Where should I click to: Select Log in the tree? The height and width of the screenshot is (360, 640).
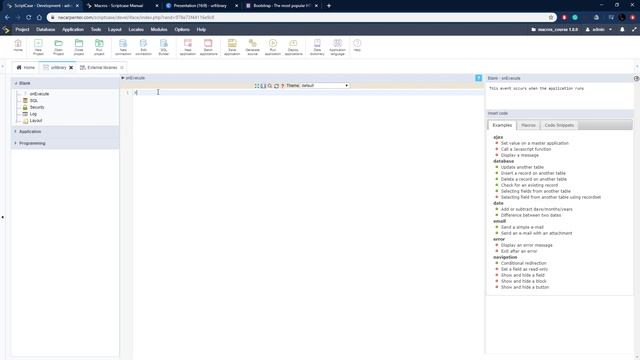33,114
